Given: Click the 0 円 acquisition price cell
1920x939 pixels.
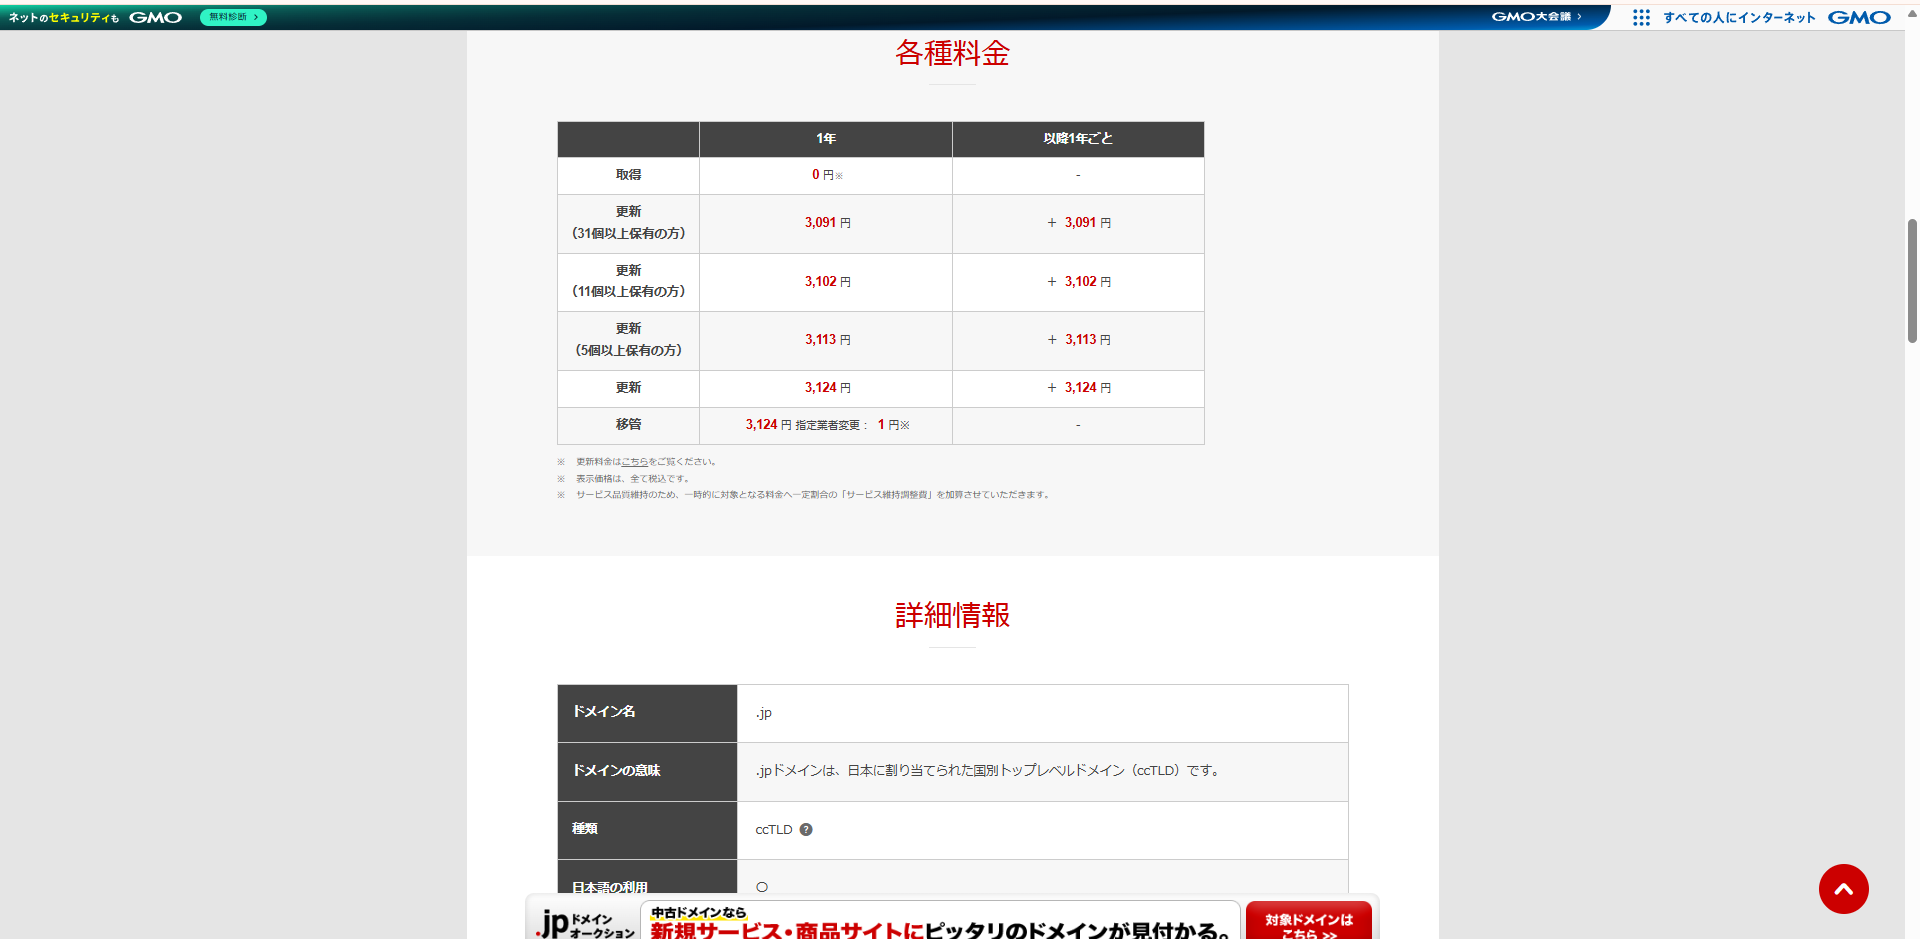Looking at the screenshot, I should 826,175.
